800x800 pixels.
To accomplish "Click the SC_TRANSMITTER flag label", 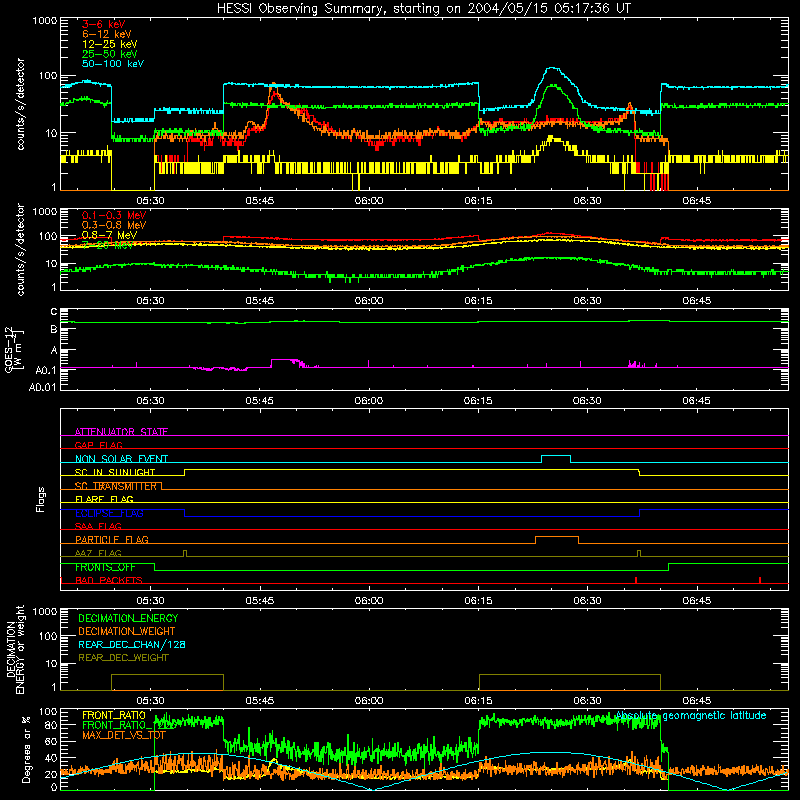I will [116, 486].
